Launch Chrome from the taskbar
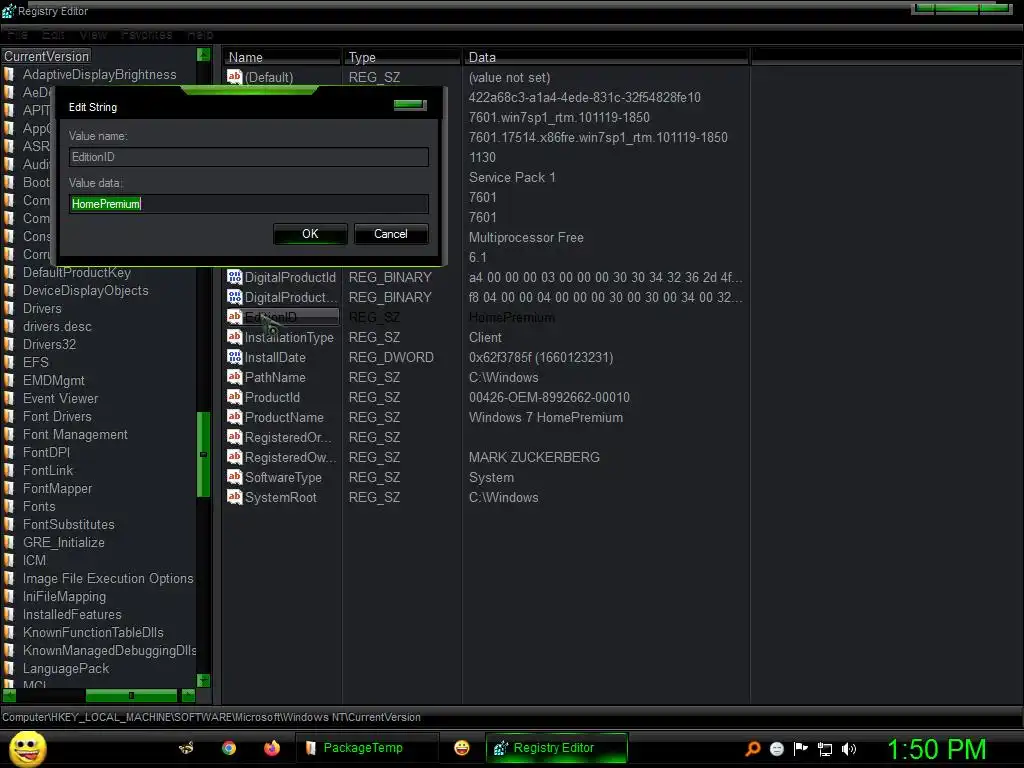Viewport: 1024px width, 768px height. [x=229, y=748]
